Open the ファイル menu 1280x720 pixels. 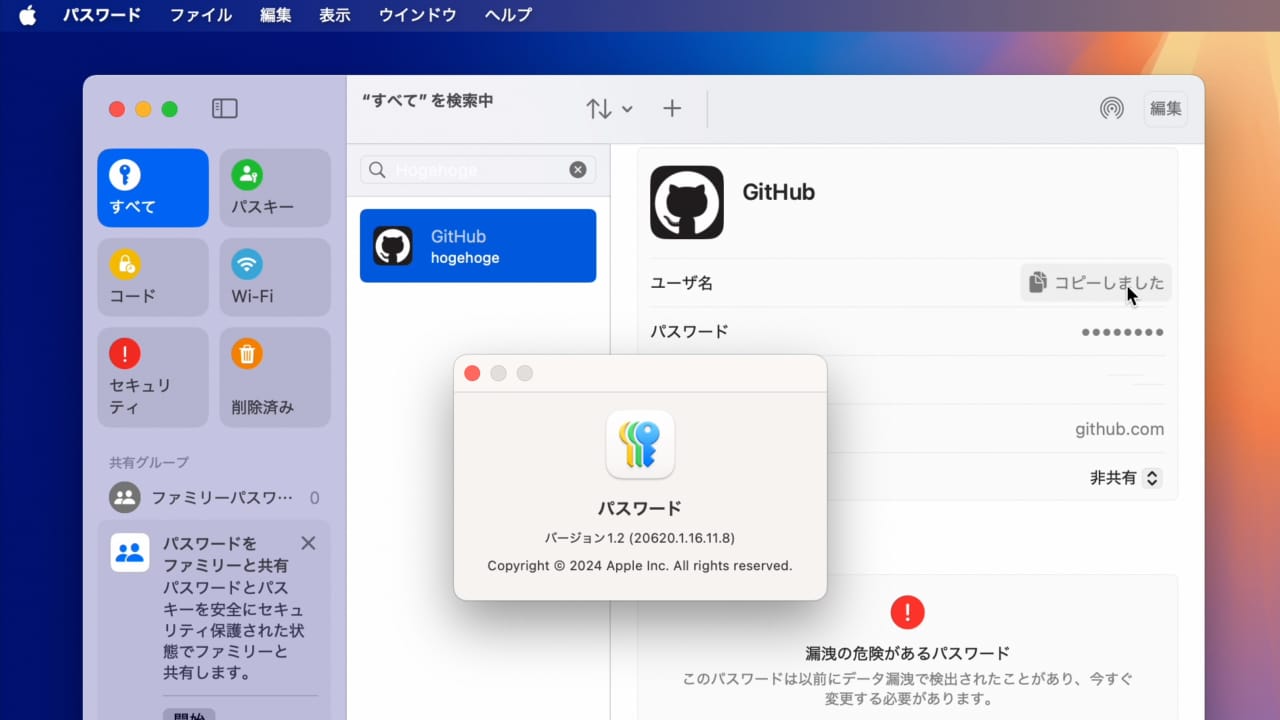click(201, 15)
